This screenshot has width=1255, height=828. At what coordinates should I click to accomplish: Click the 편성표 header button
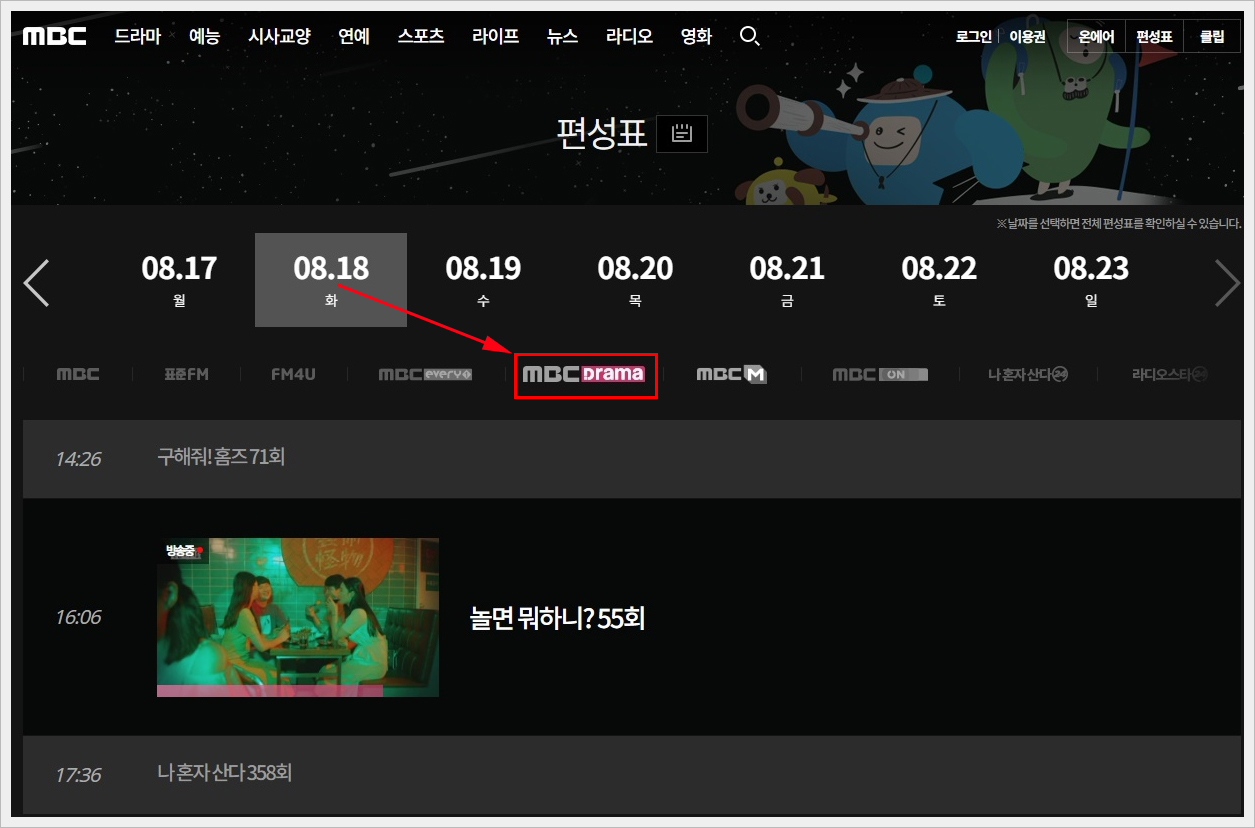(x=1154, y=36)
